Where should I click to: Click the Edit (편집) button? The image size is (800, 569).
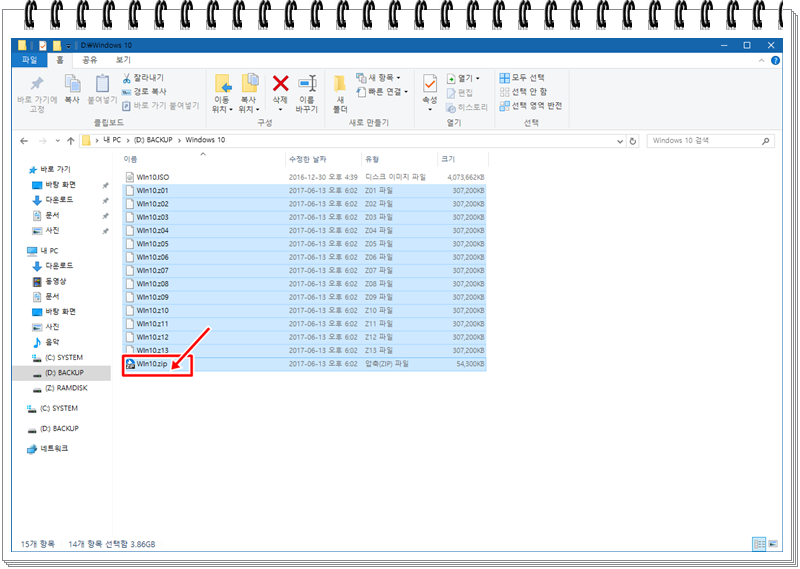point(459,92)
